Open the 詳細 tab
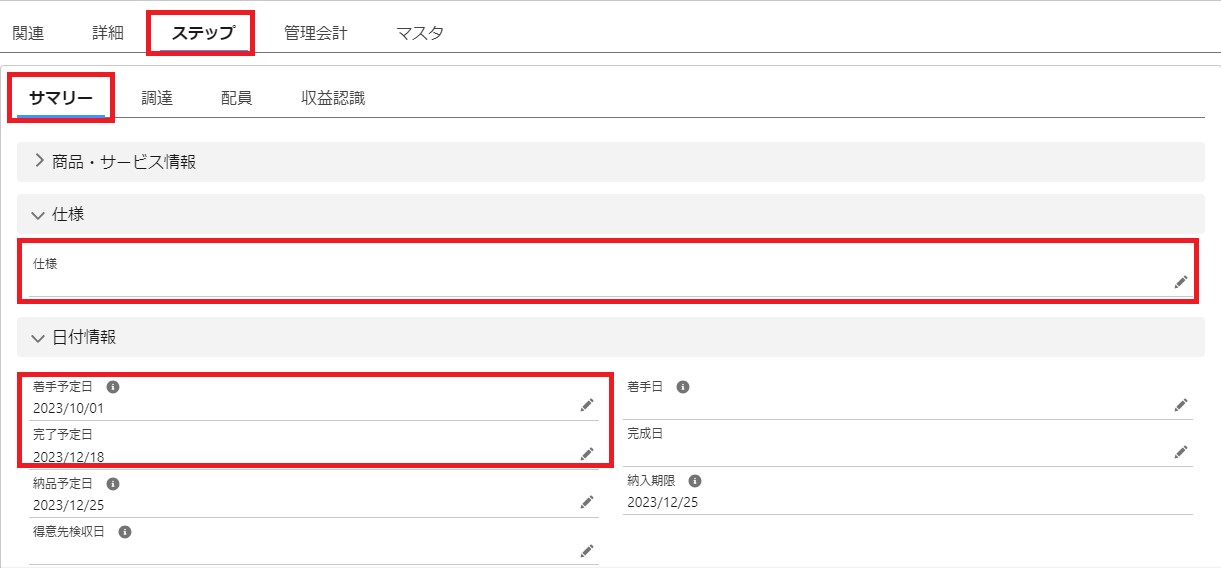 (108, 33)
